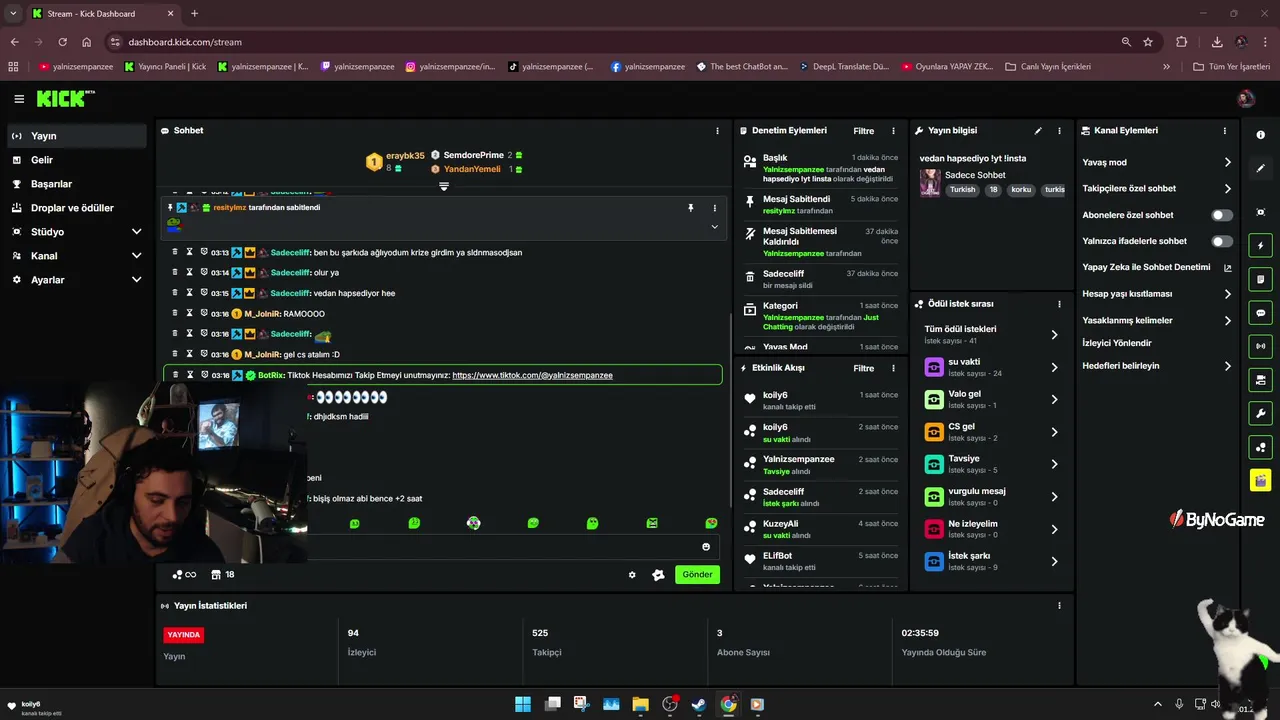Image resolution: width=1280 pixels, height=720 pixels.
Task: Click chat bubble icon in right rail
Action: 1260,313
